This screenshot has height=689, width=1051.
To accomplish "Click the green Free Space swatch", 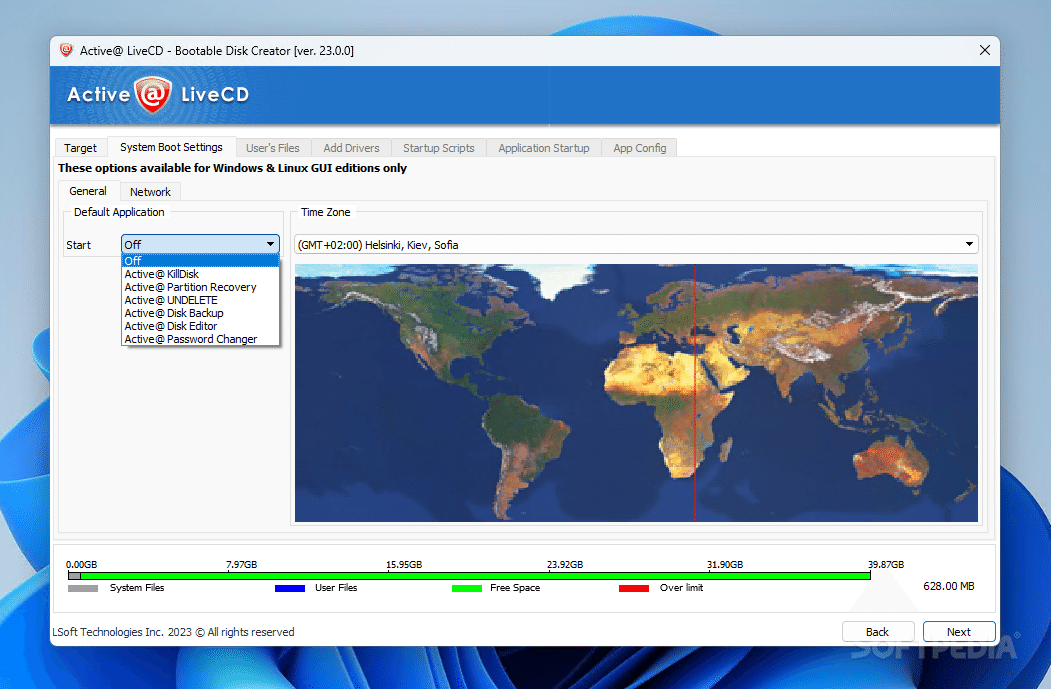I will pos(467,588).
